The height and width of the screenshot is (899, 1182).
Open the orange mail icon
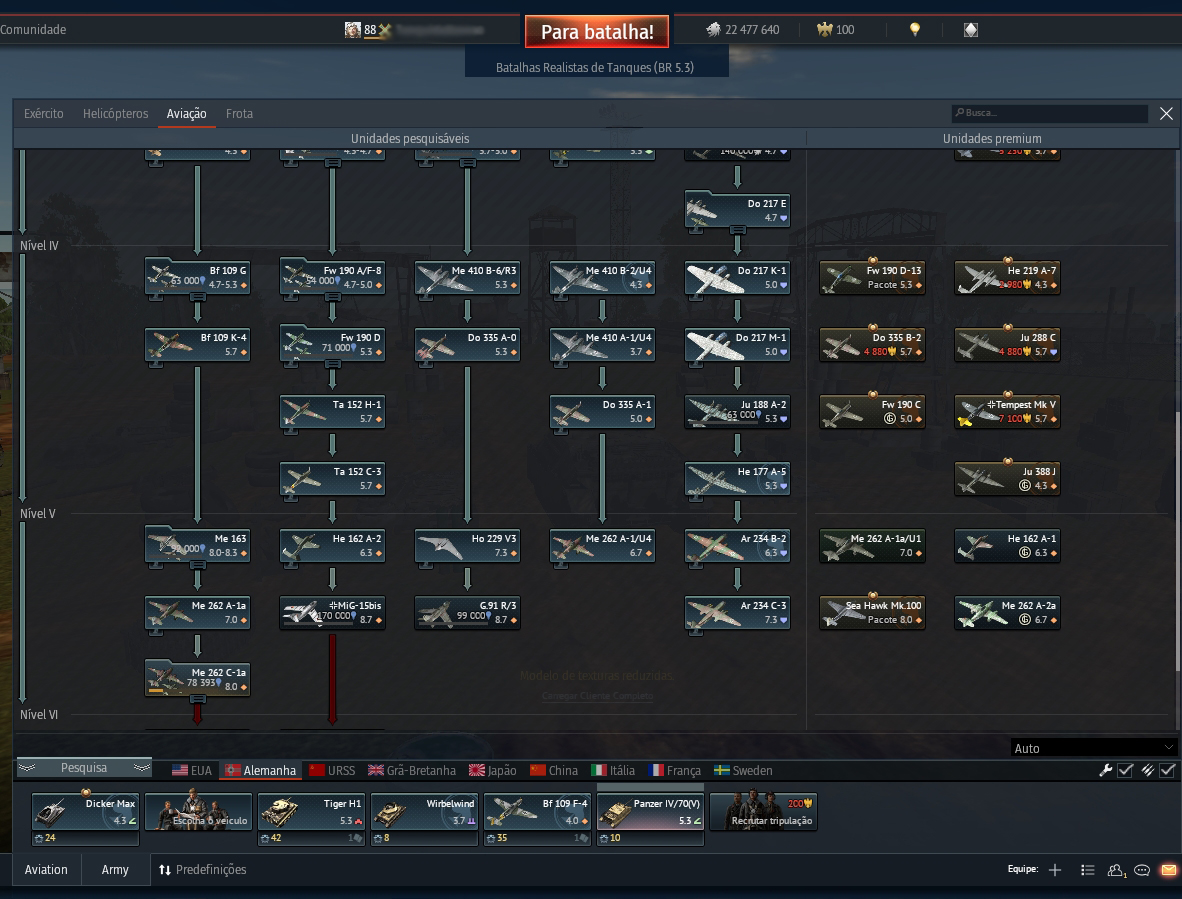click(x=1169, y=870)
